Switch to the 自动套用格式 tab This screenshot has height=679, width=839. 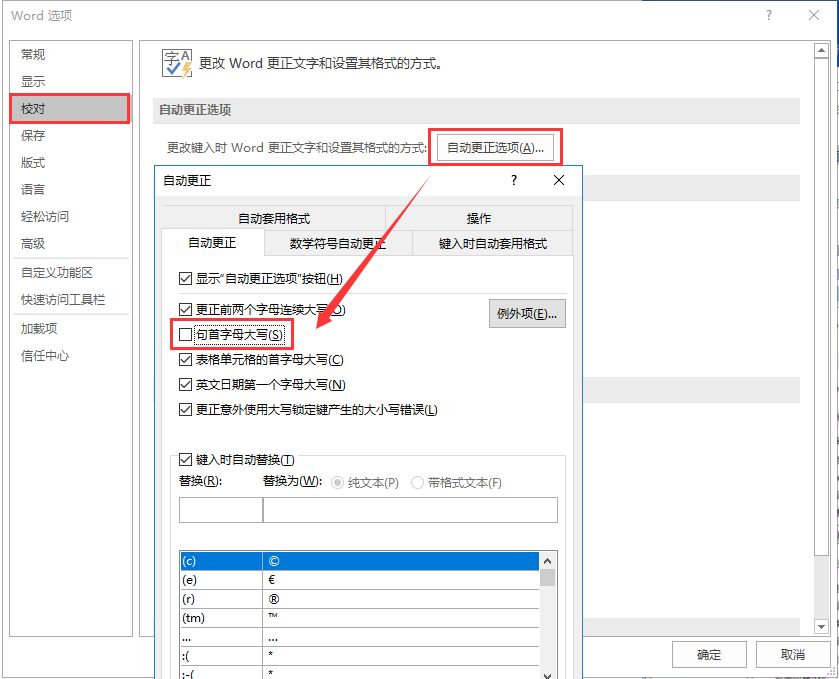(273, 218)
